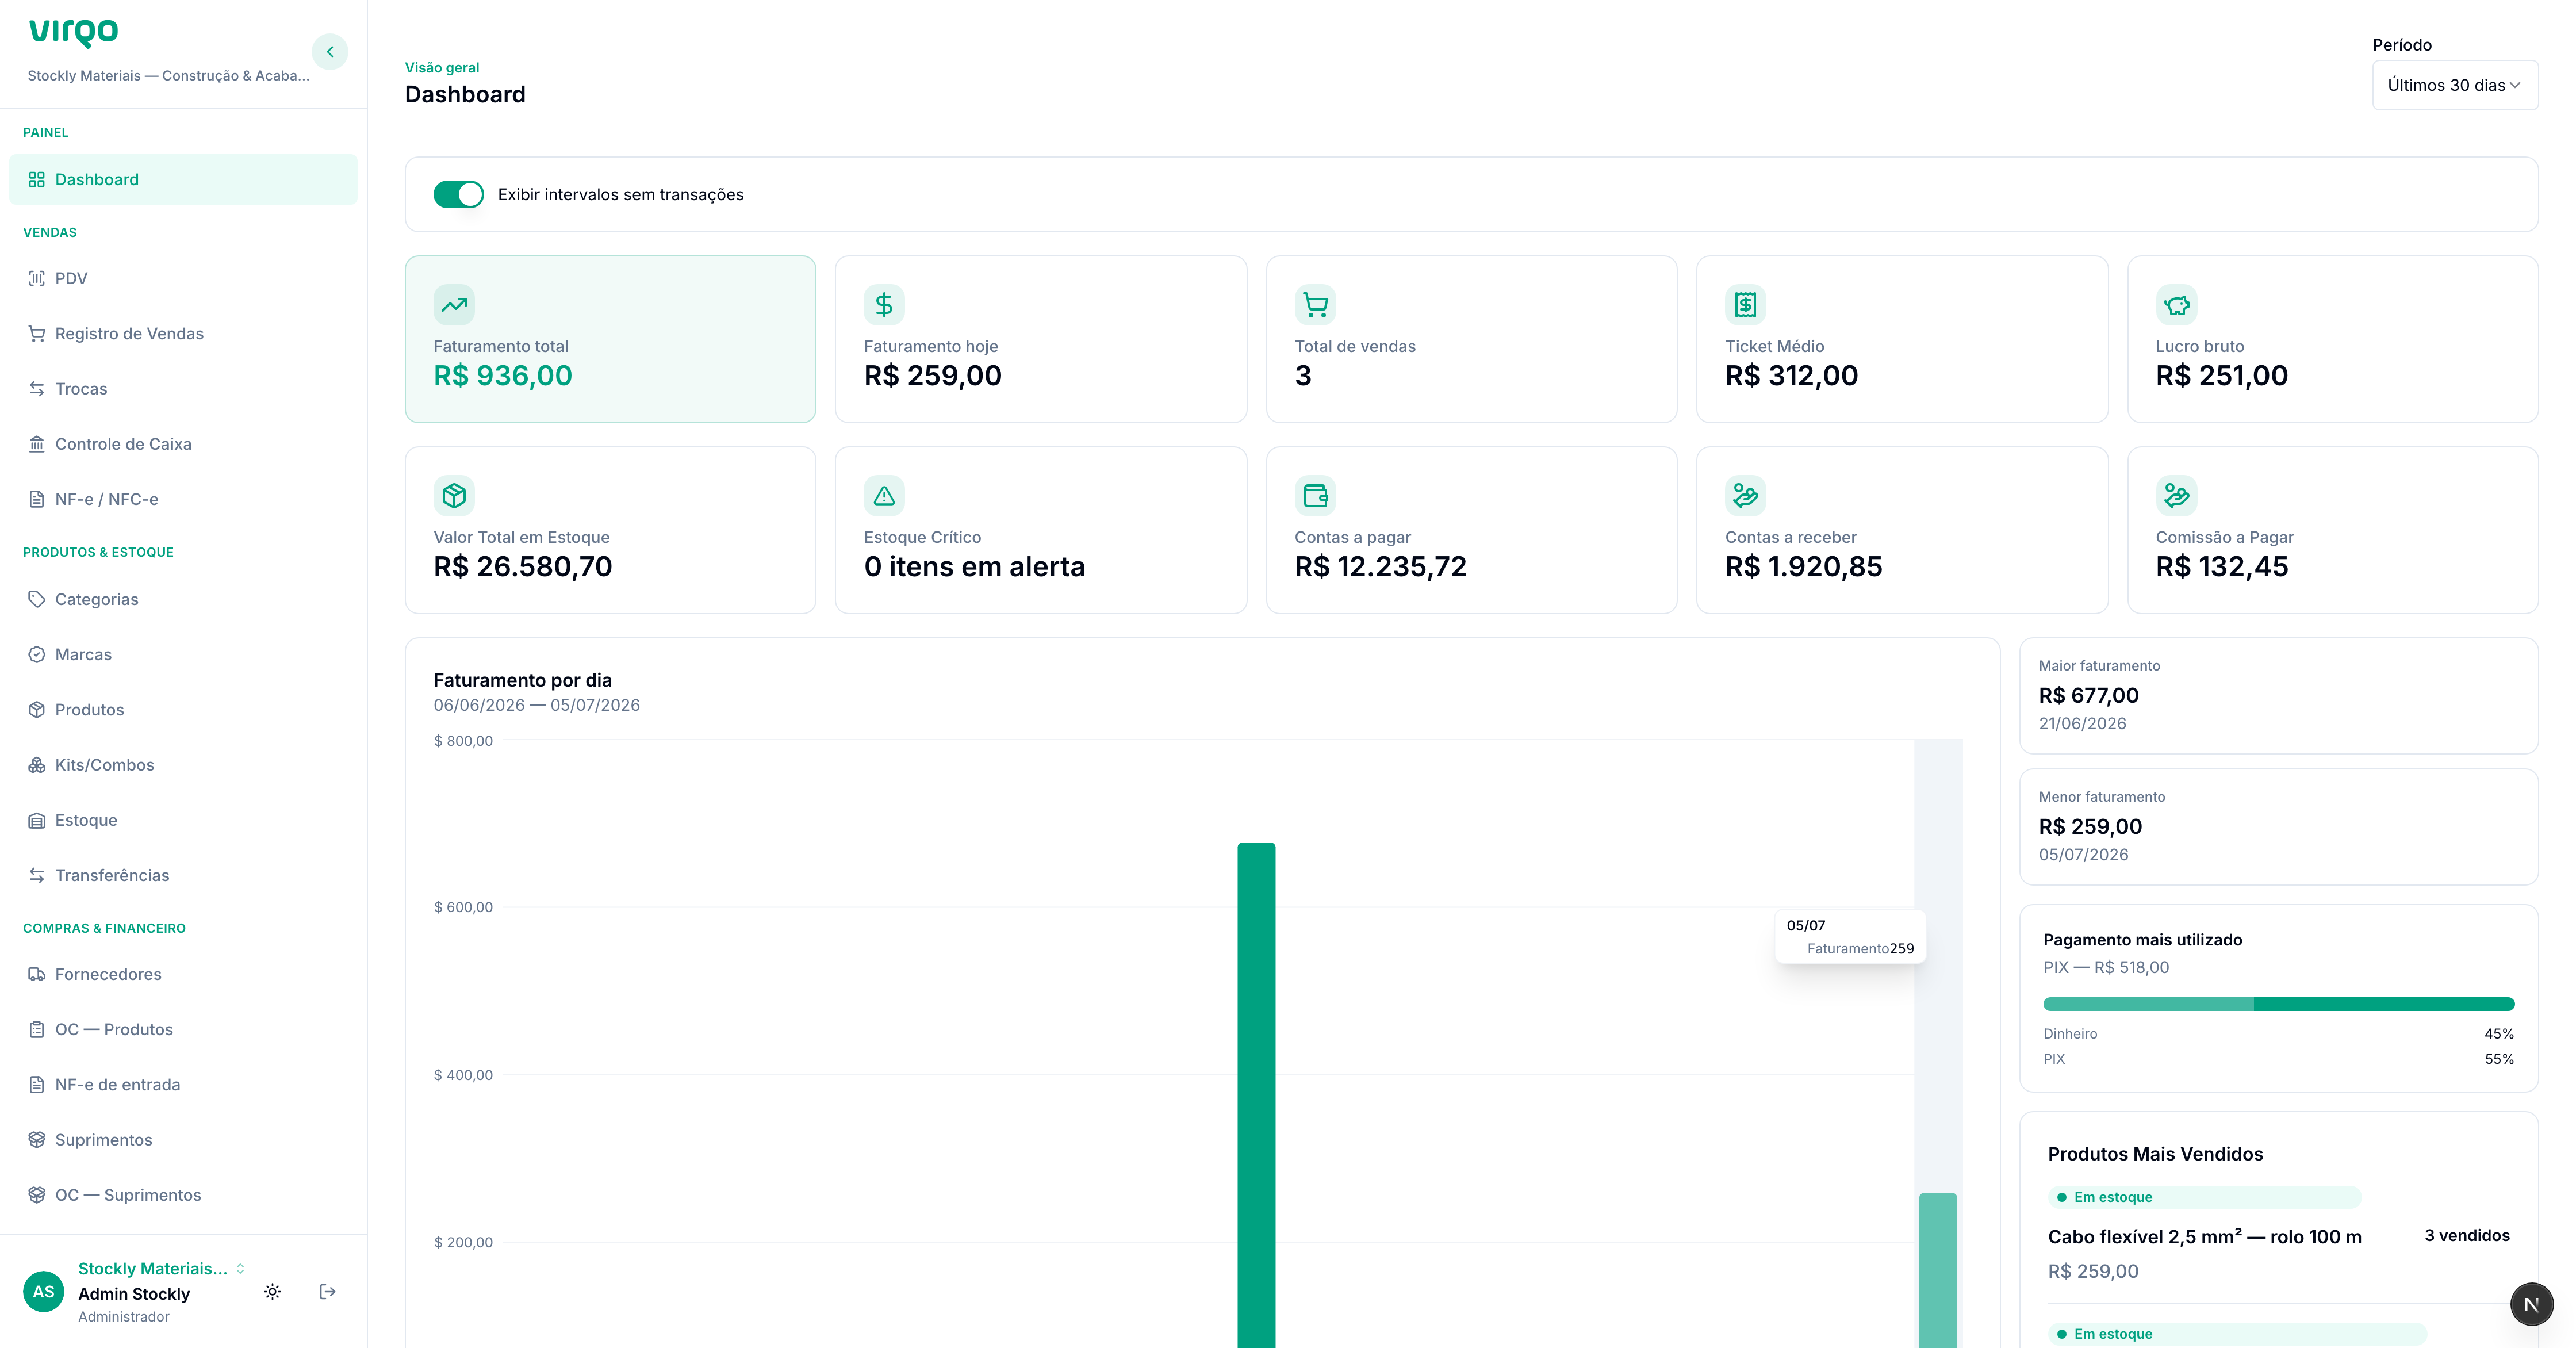Screen dimensions: 2576x1348
Task: Click the $ 600,00 axis label
Action: (x=463, y=908)
